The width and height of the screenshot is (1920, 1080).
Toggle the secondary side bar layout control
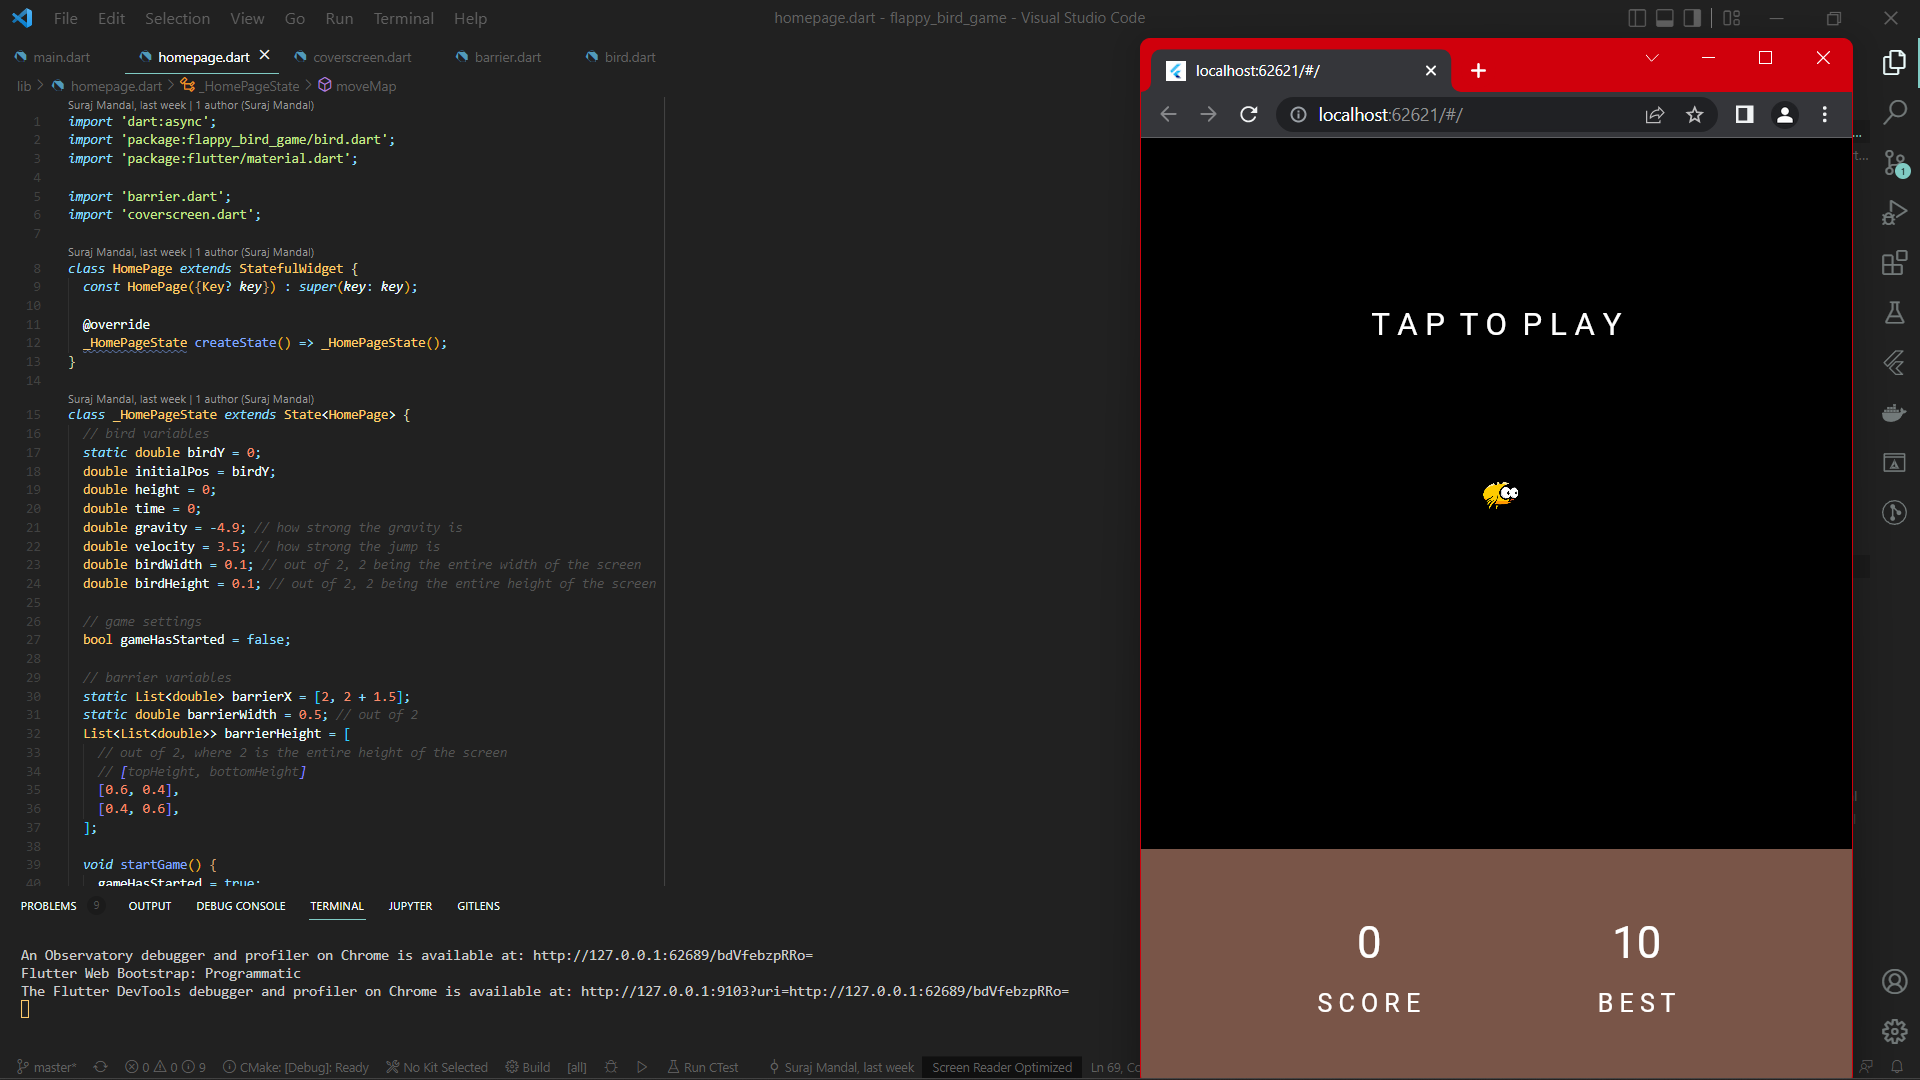(1692, 18)
